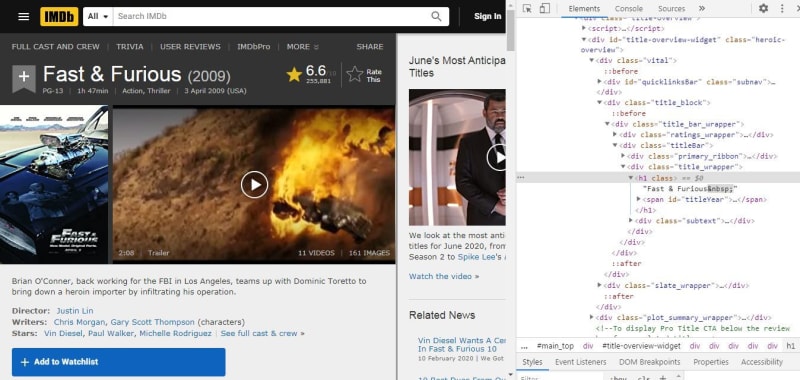Open the Event Listeners tab
This screenshot has height=380, width=800.
[x=581, y=362]
